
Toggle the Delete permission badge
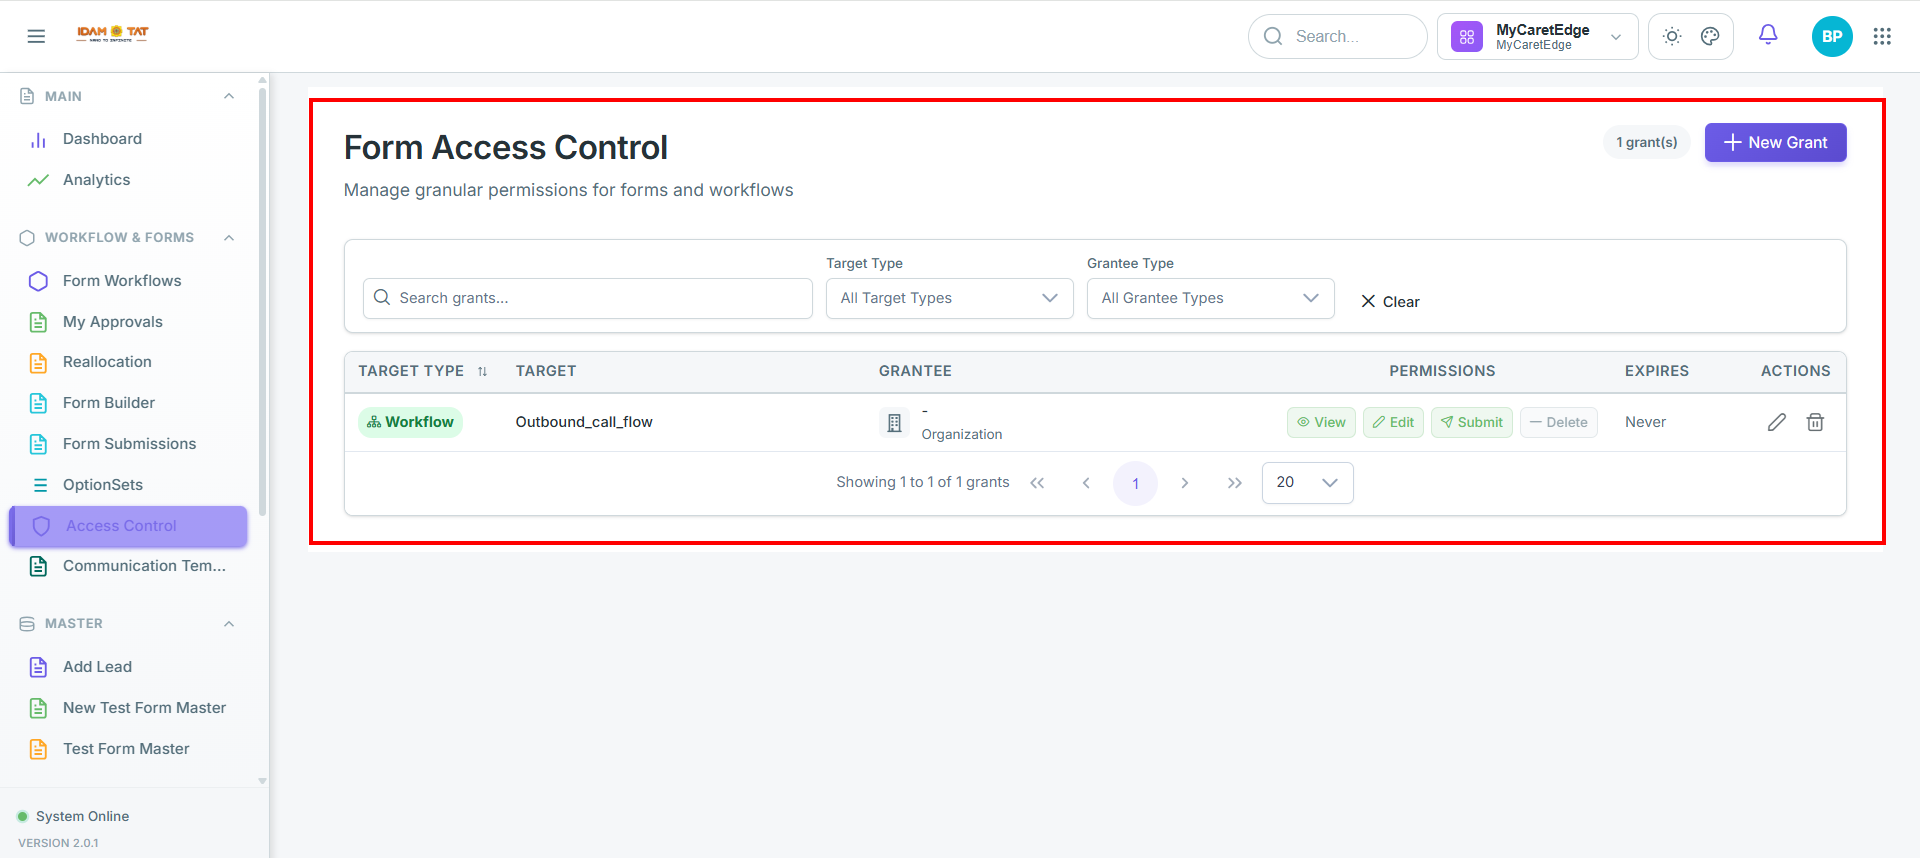1559,422
